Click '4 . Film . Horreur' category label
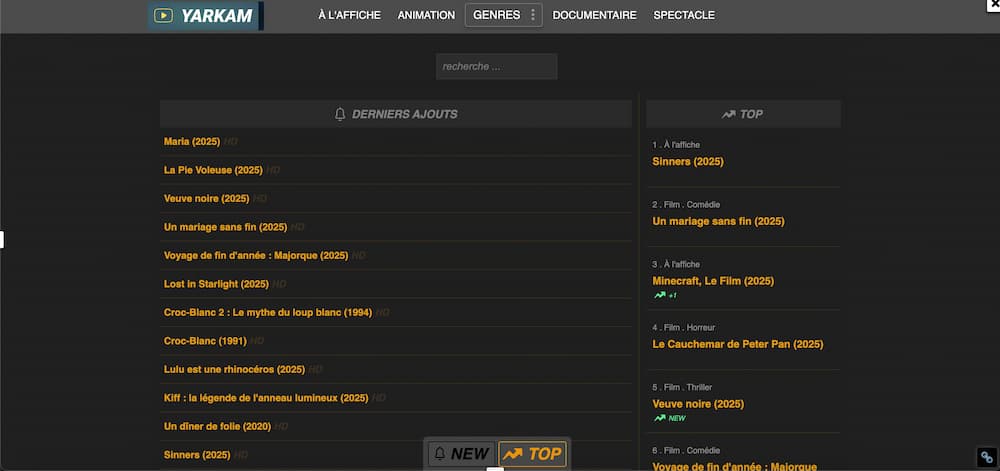The height and width of the screenshot is (471, 1000). 684,328
